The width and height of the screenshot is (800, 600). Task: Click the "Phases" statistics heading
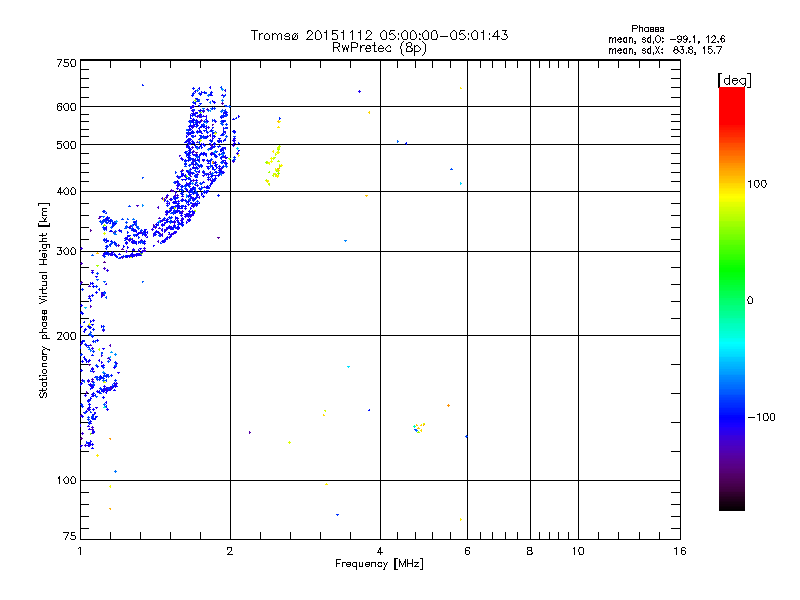[x=647, y=29]
